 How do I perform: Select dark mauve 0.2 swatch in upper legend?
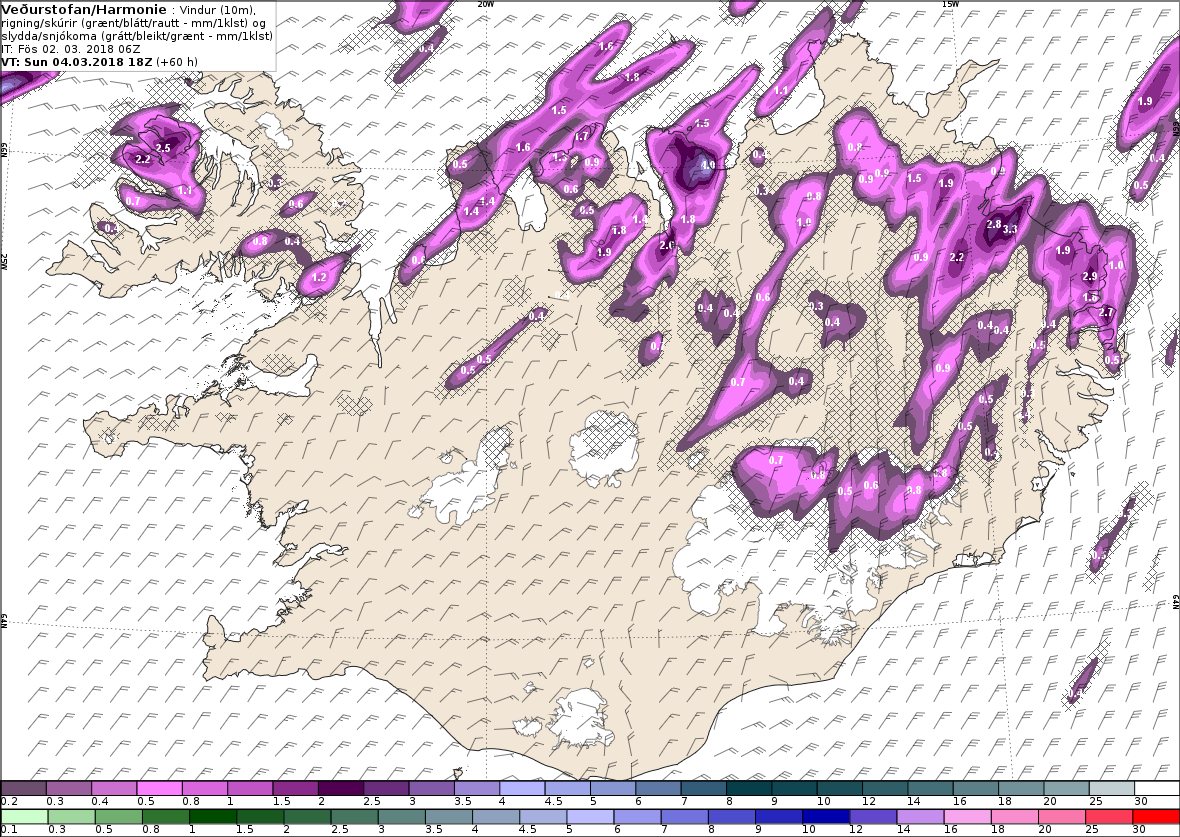[x=23, y=788]
